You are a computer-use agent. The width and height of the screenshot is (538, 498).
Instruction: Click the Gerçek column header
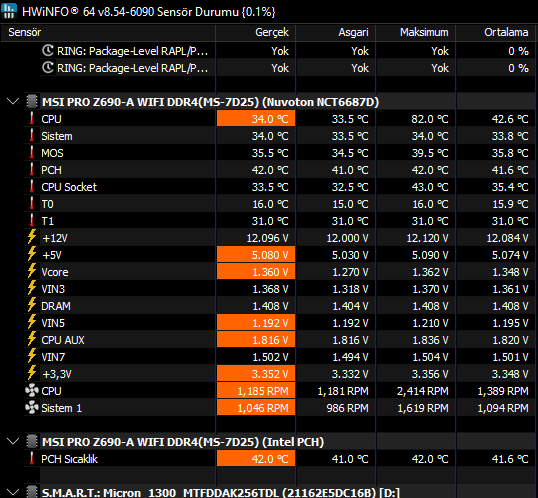point(256,32)
